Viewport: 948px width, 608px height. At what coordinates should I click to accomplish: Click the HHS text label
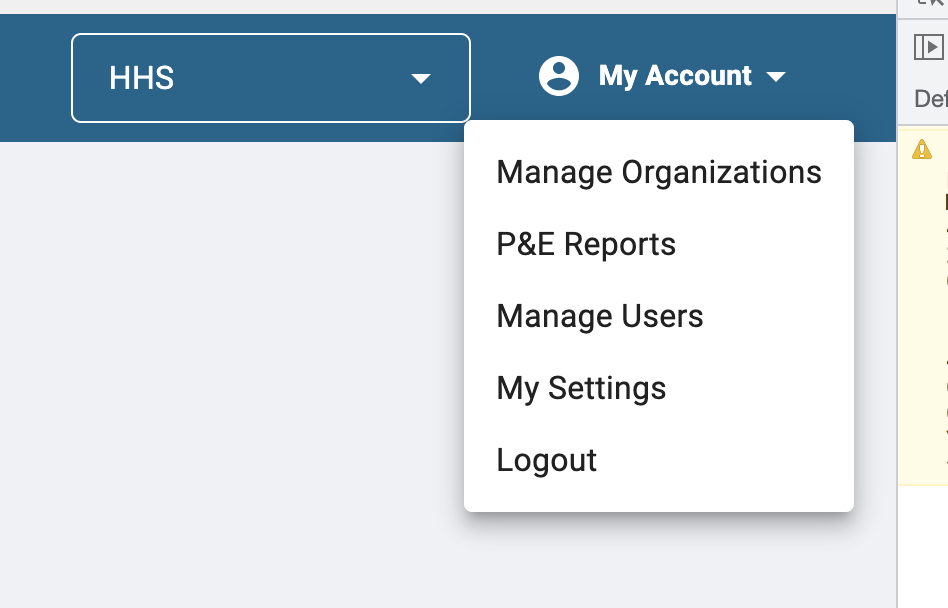point(141,78)
